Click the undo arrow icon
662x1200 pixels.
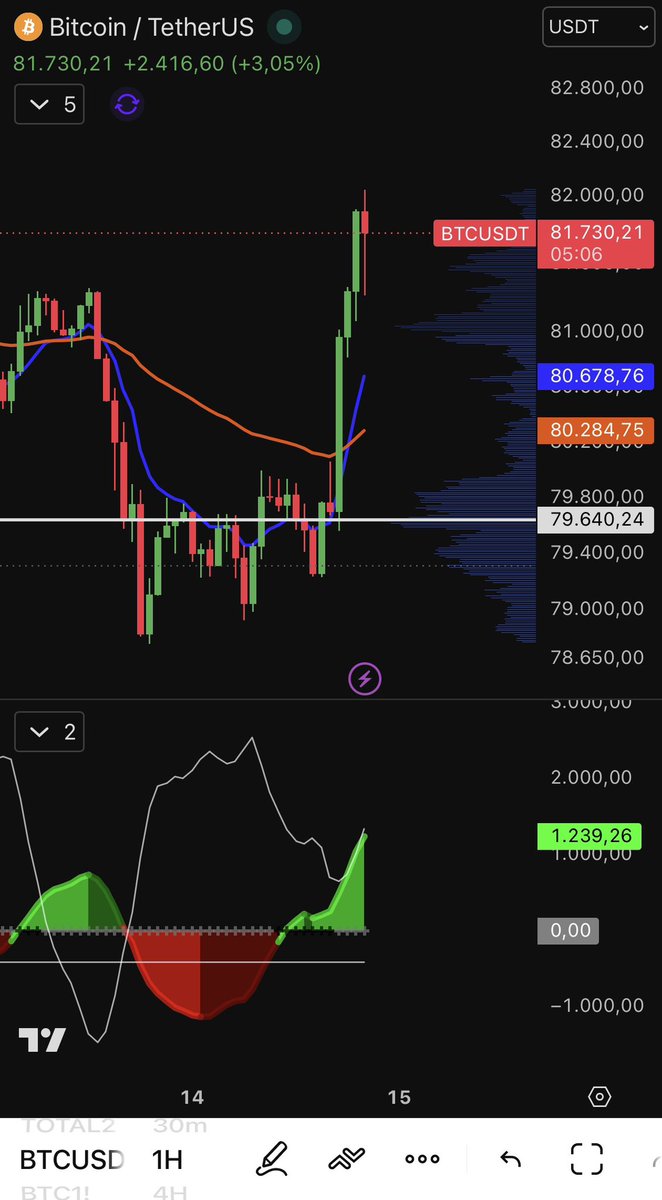[x=510, y=1160]
